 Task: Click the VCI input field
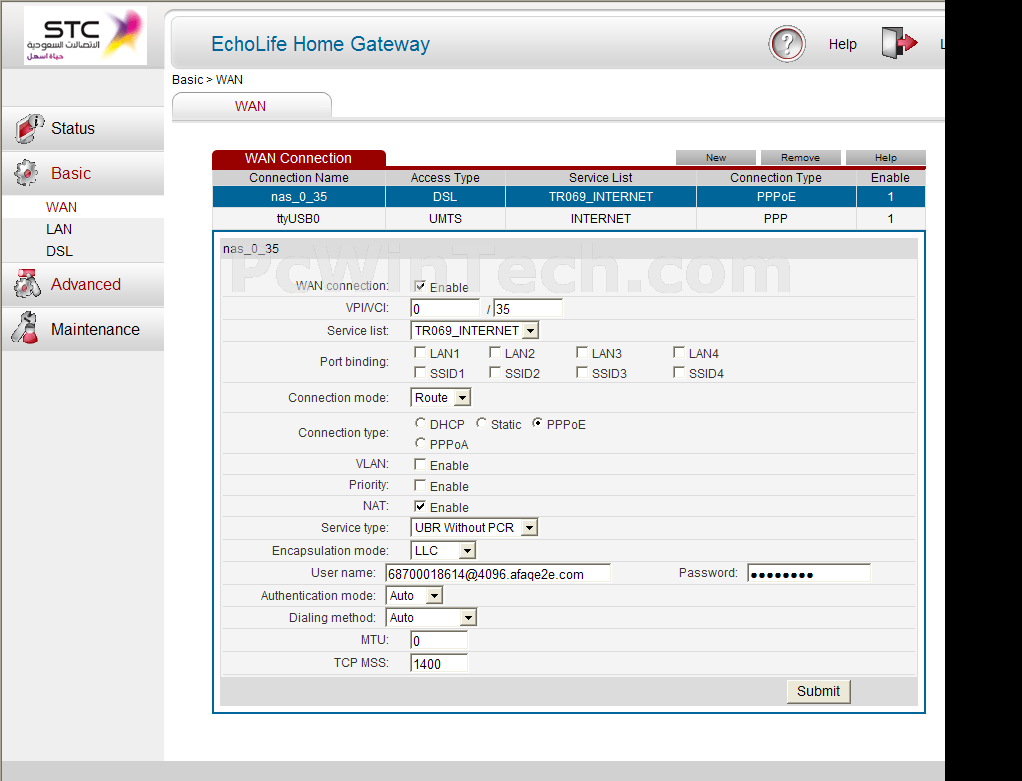coord(528,309)
